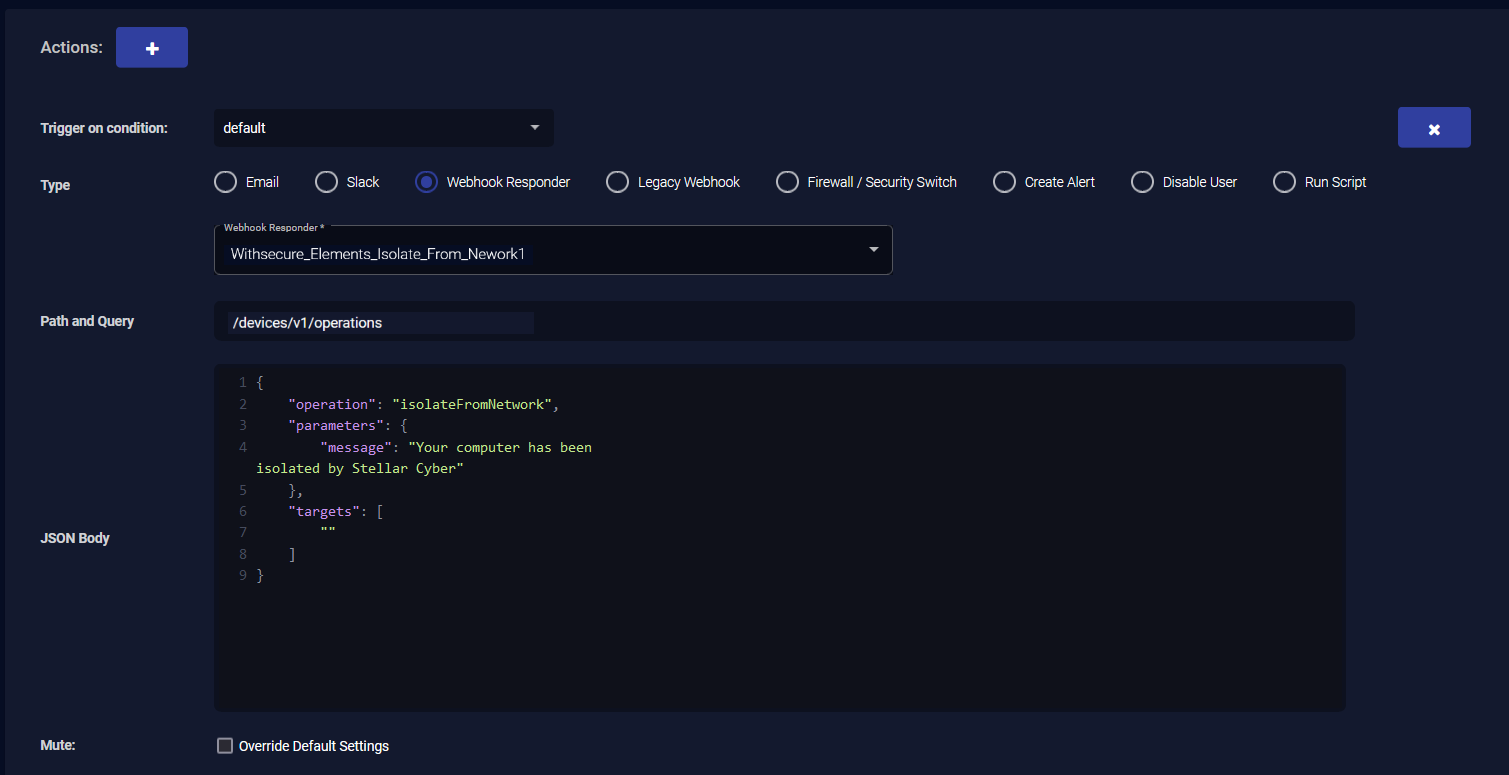Click inside the JSON Body editor blank area
Screen dimensions: 1509x775
[x=780, y=645]
